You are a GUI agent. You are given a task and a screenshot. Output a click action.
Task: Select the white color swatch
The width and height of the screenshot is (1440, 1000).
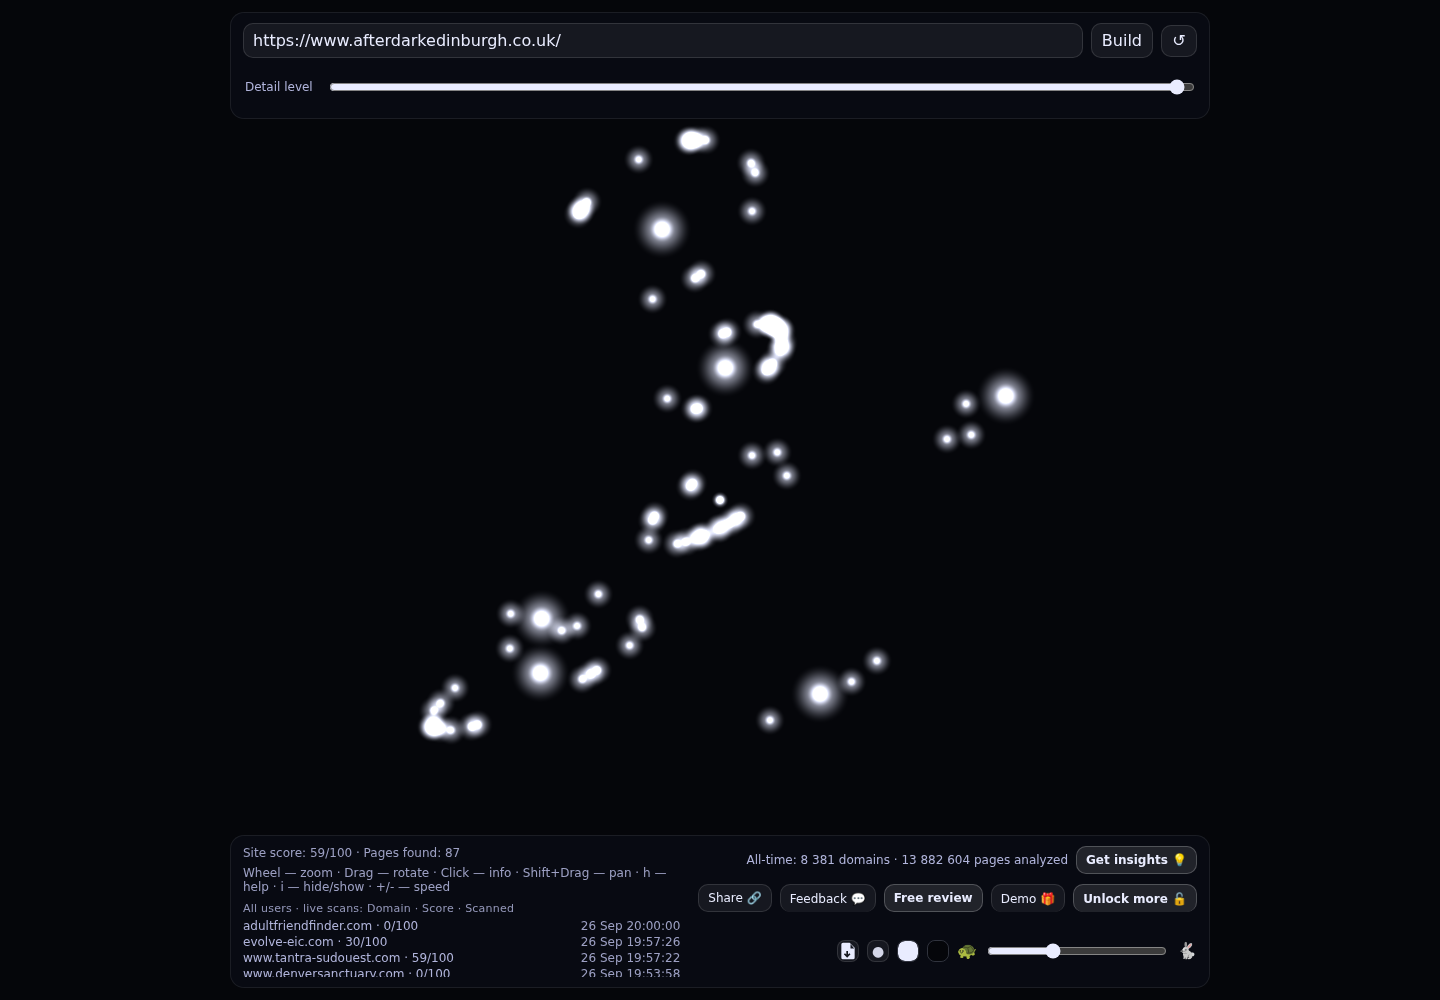908,951
